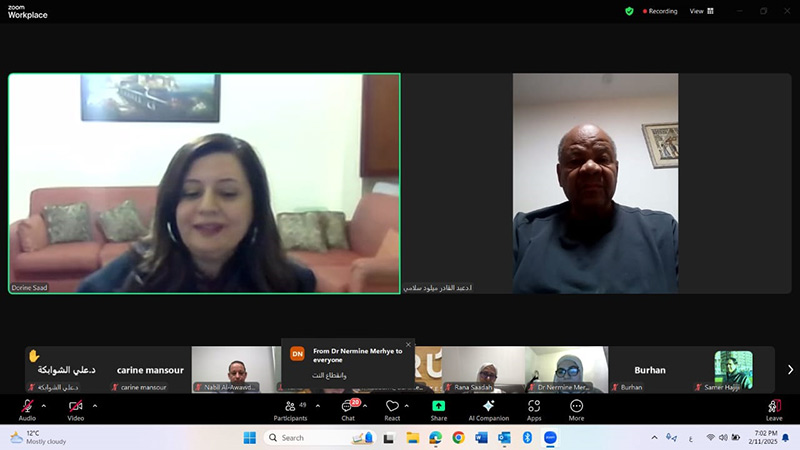Click the More options icon
This screenshot has height=450, width=800.
(x=576, y=408)
